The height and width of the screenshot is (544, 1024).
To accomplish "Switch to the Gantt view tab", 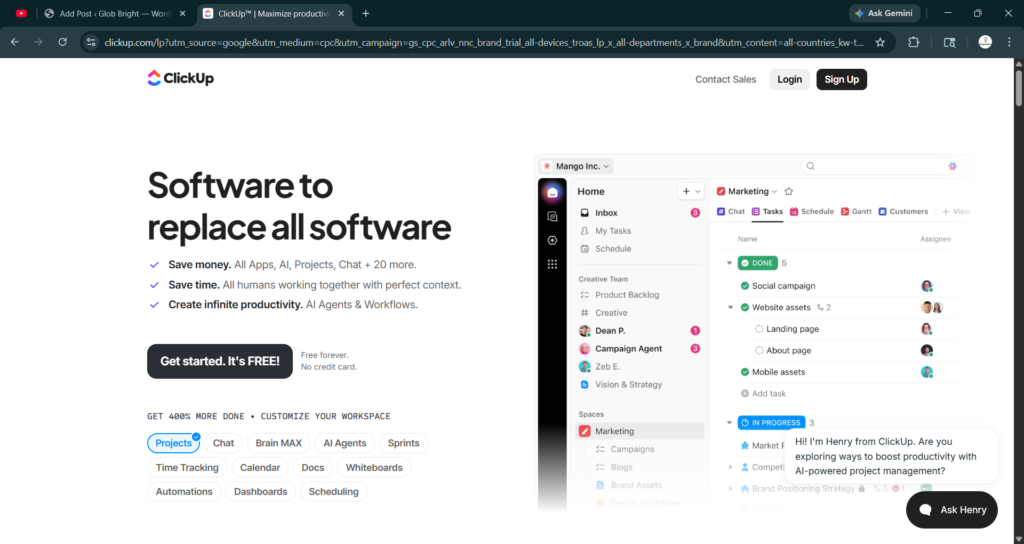I will [857, 212].
